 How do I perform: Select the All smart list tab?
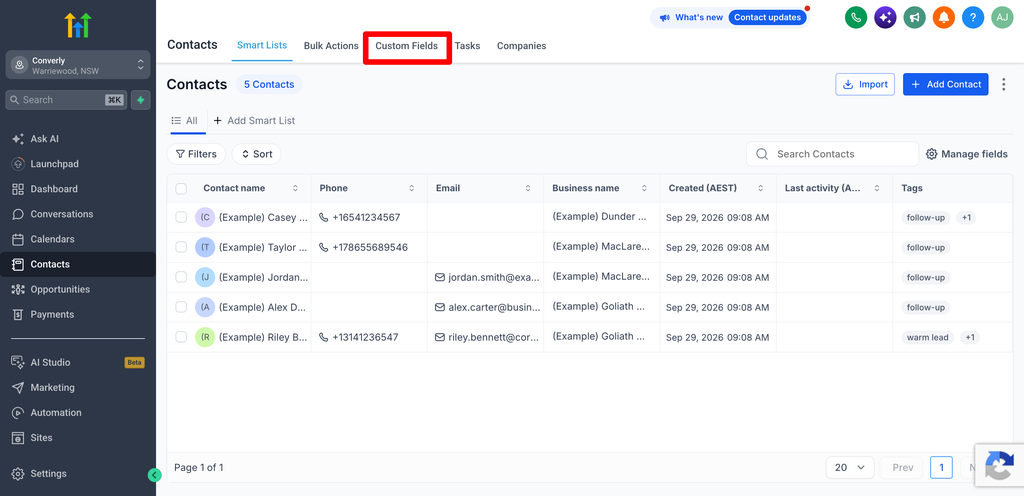(185, 121)
